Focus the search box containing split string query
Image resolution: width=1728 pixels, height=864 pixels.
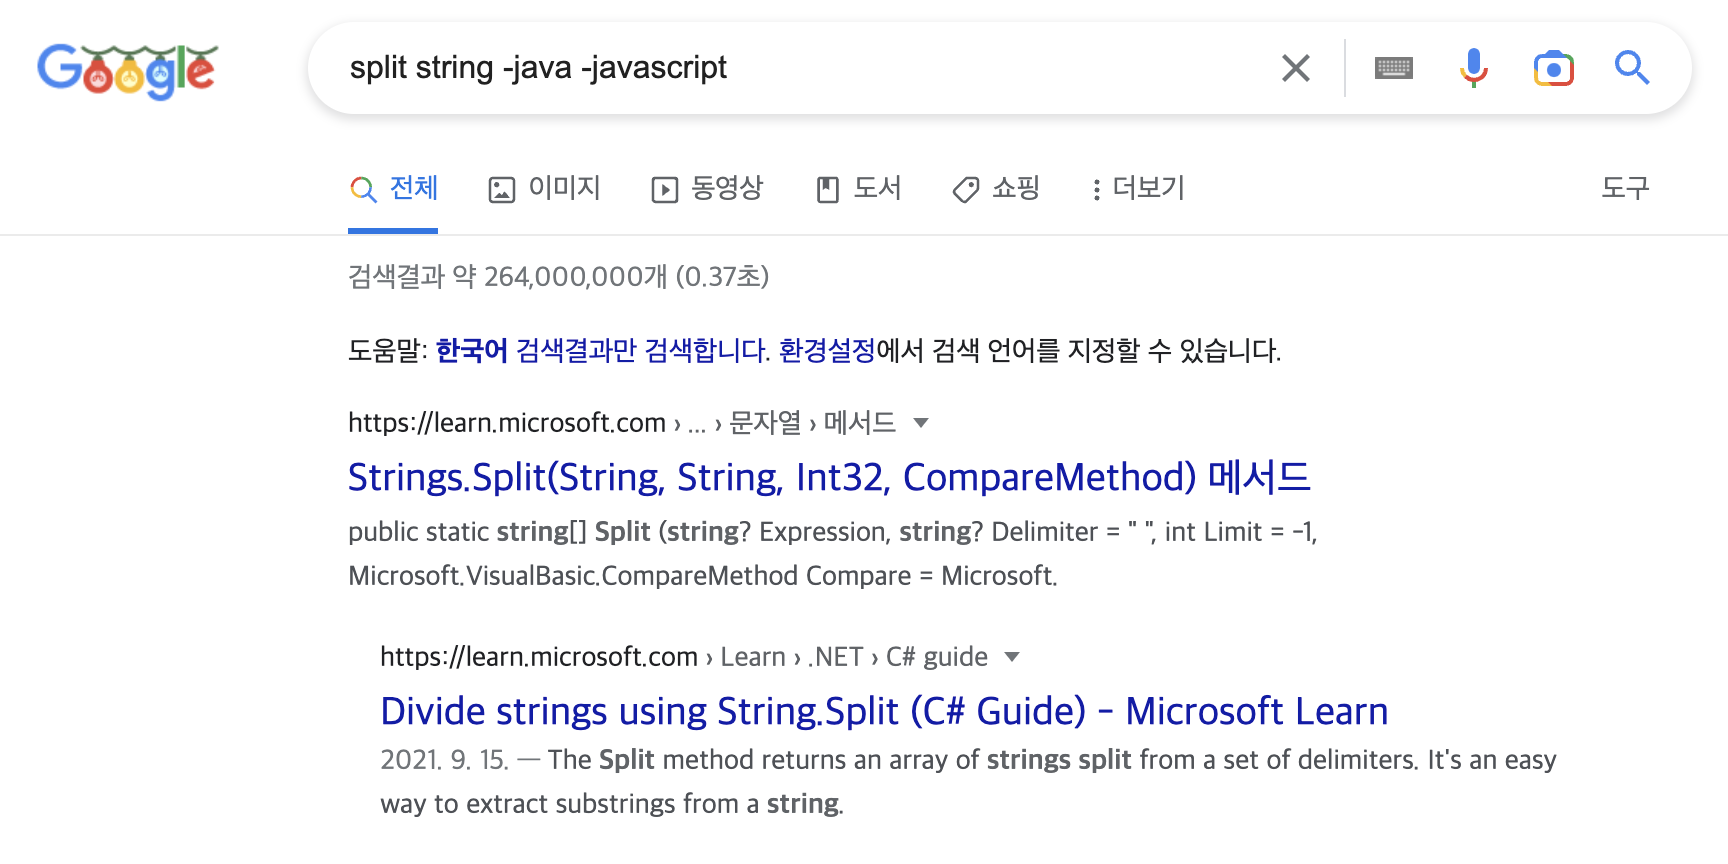click(800, 68)
